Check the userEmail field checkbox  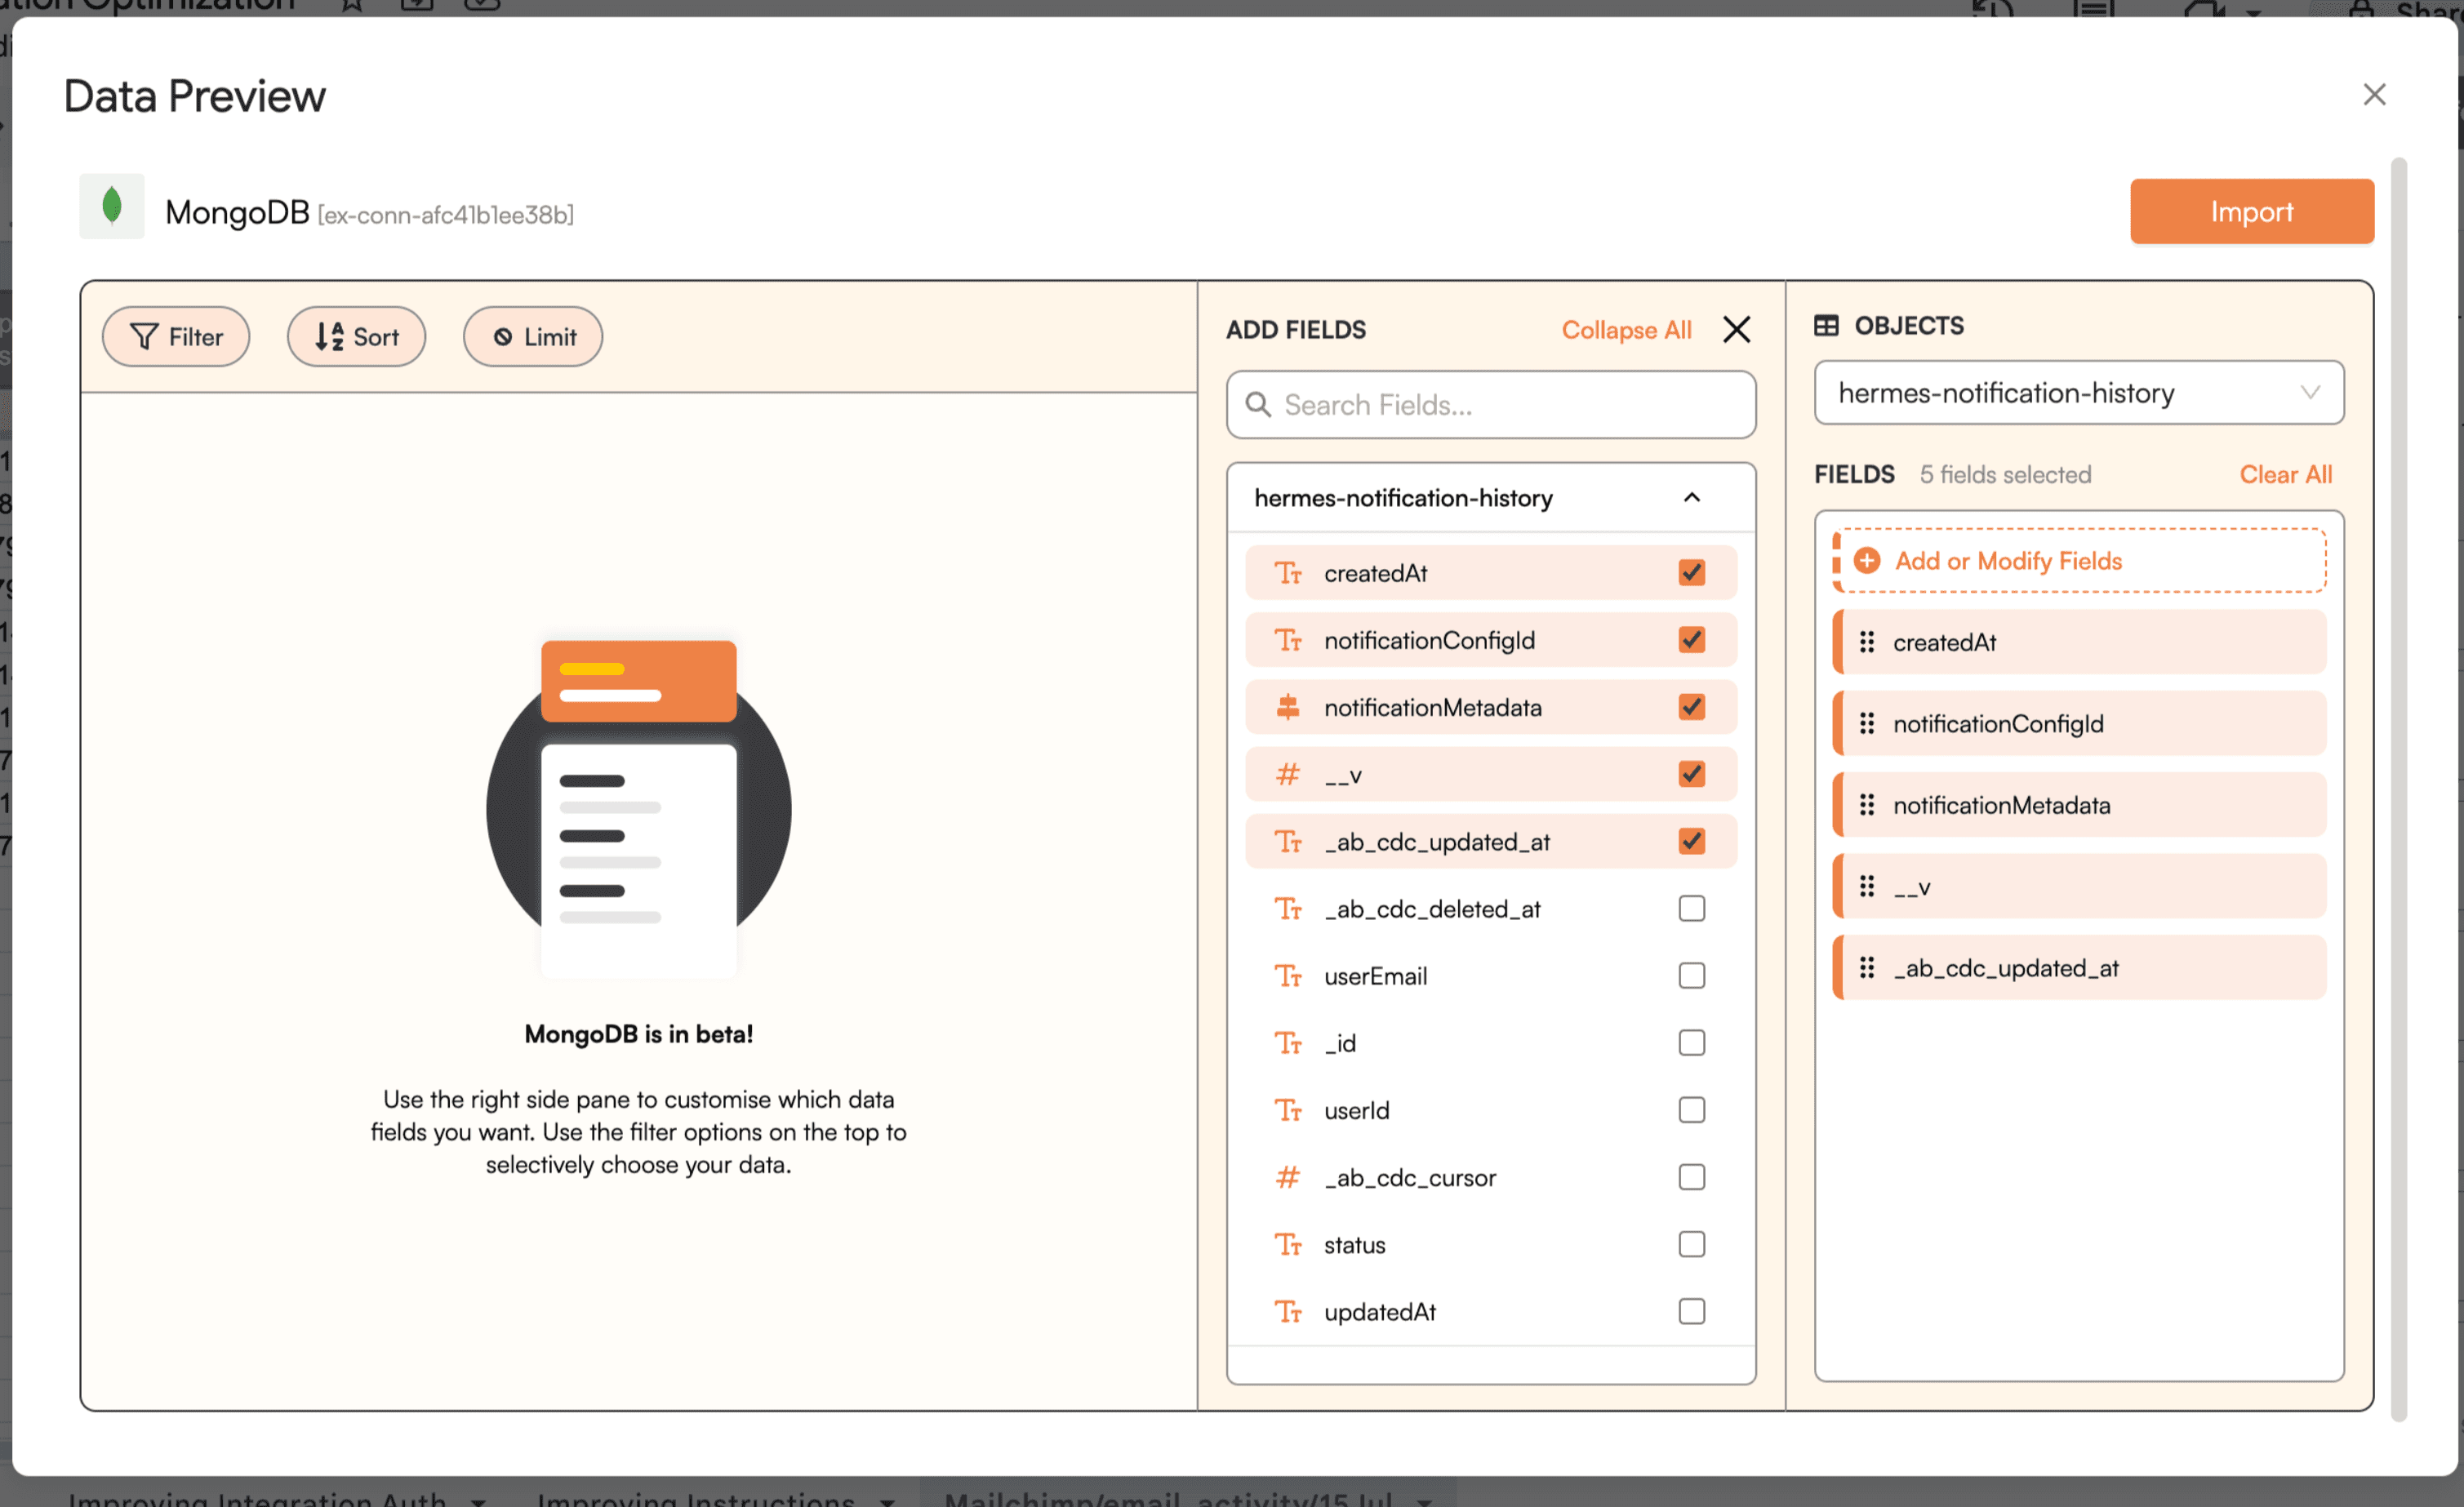[1692, 976]
